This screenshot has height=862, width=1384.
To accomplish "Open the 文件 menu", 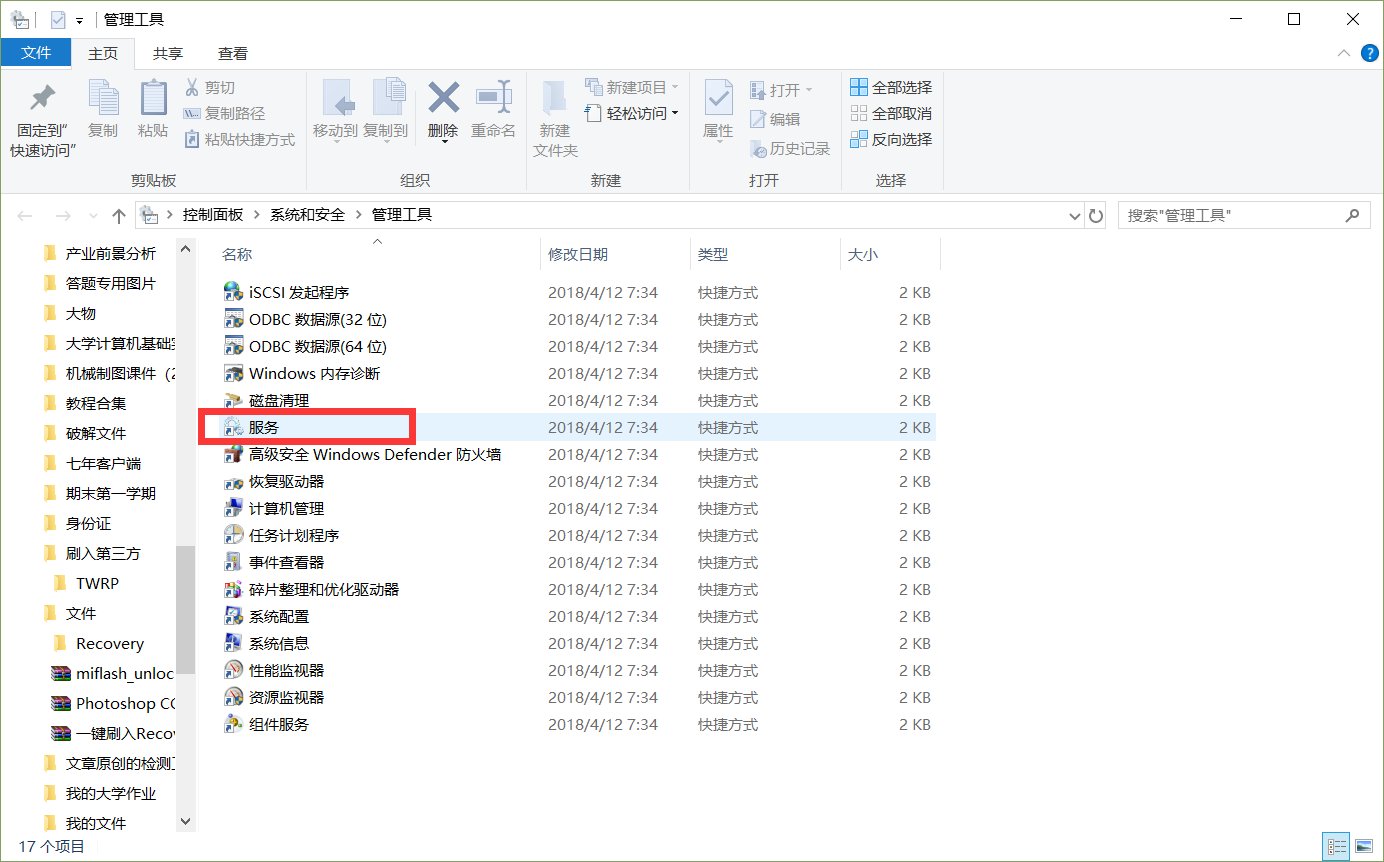I will tap(36, 53).
